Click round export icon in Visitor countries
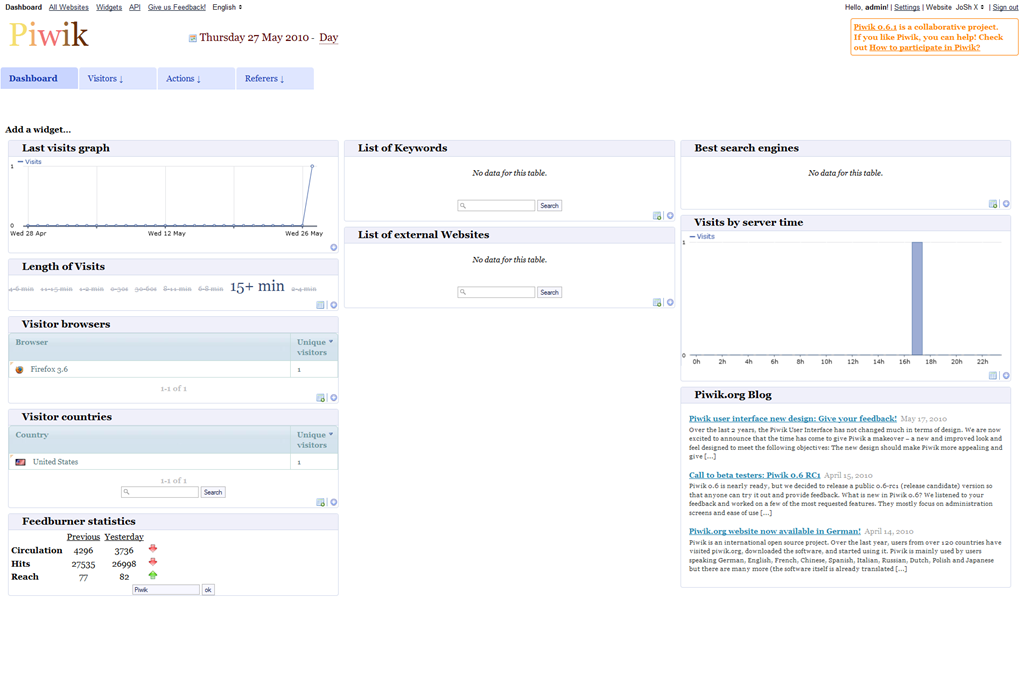Viewport: 1024px width, 682px height. (x=334, y=502)
